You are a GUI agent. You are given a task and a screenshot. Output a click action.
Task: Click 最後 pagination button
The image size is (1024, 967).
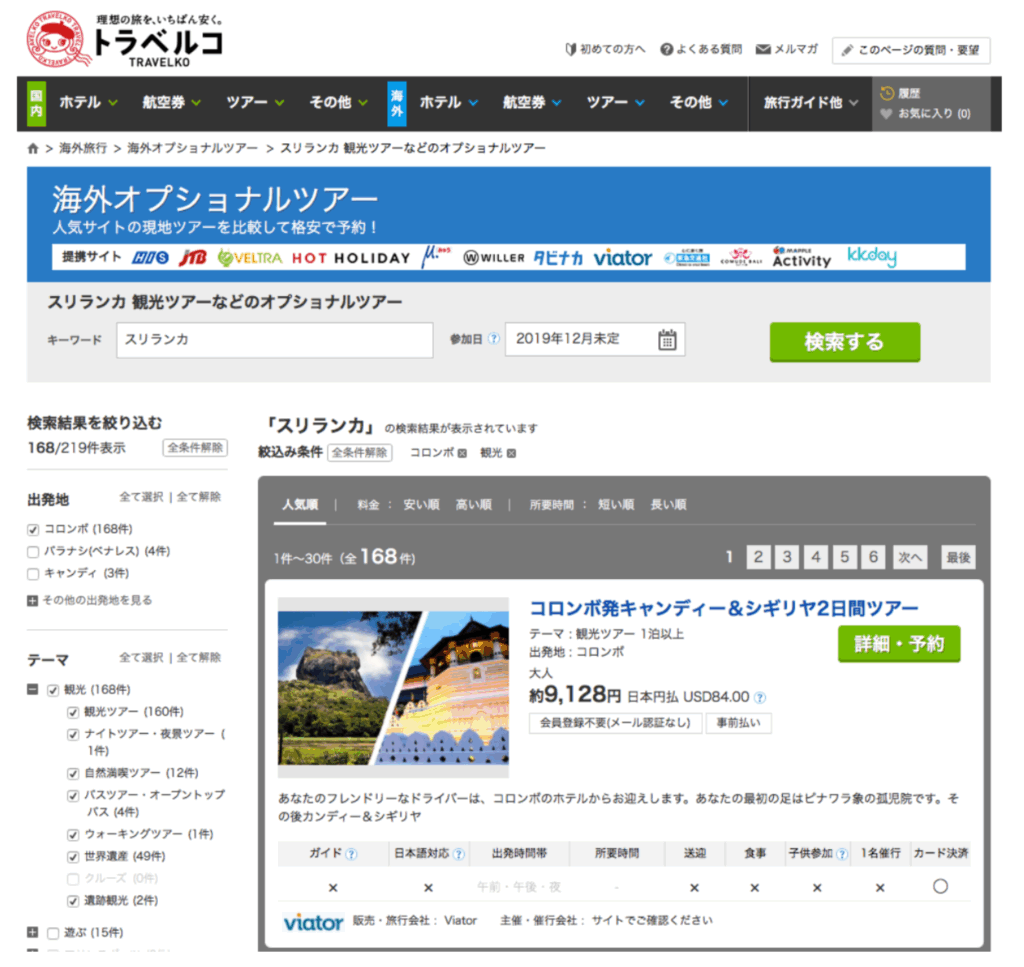point(958,558)
